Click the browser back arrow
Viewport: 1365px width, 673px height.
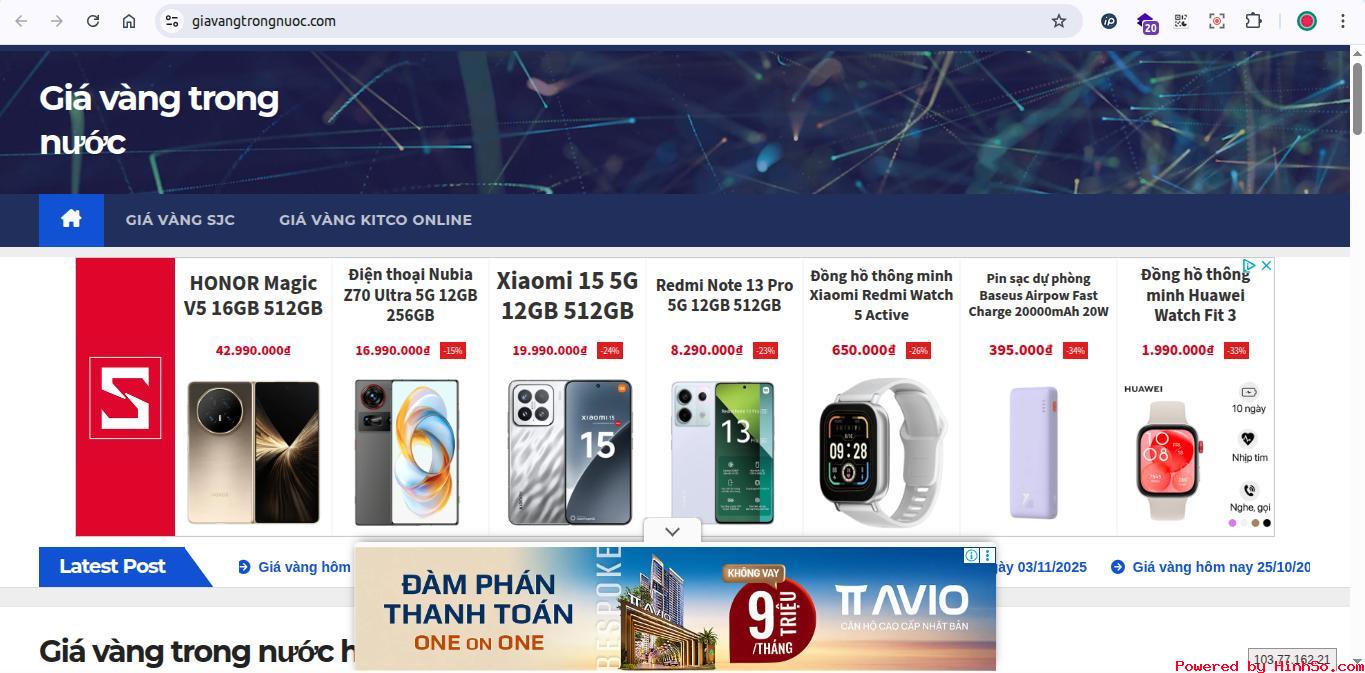pyautogui.click(x=21, y=21)
